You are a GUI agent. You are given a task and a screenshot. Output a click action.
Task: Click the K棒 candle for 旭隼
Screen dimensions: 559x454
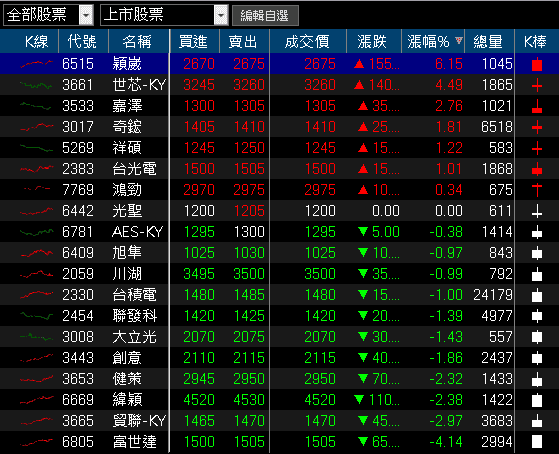[537, 253]
